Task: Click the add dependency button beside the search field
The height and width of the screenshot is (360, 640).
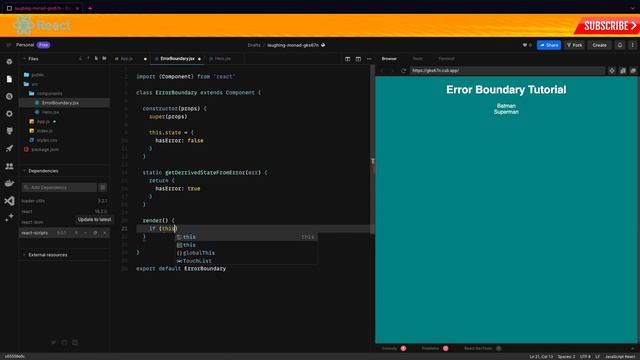Action: (103, 187)
